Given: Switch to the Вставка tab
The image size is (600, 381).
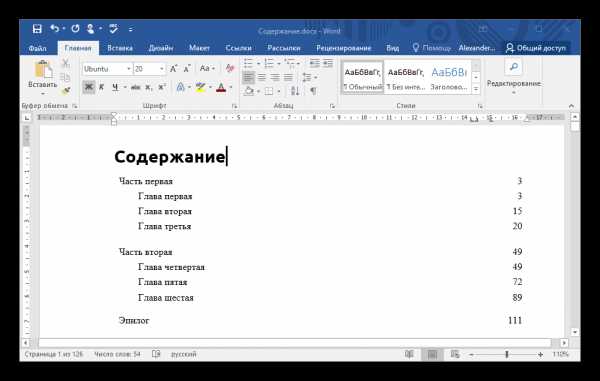Looking at the screenshot, I should pos(120,48).
